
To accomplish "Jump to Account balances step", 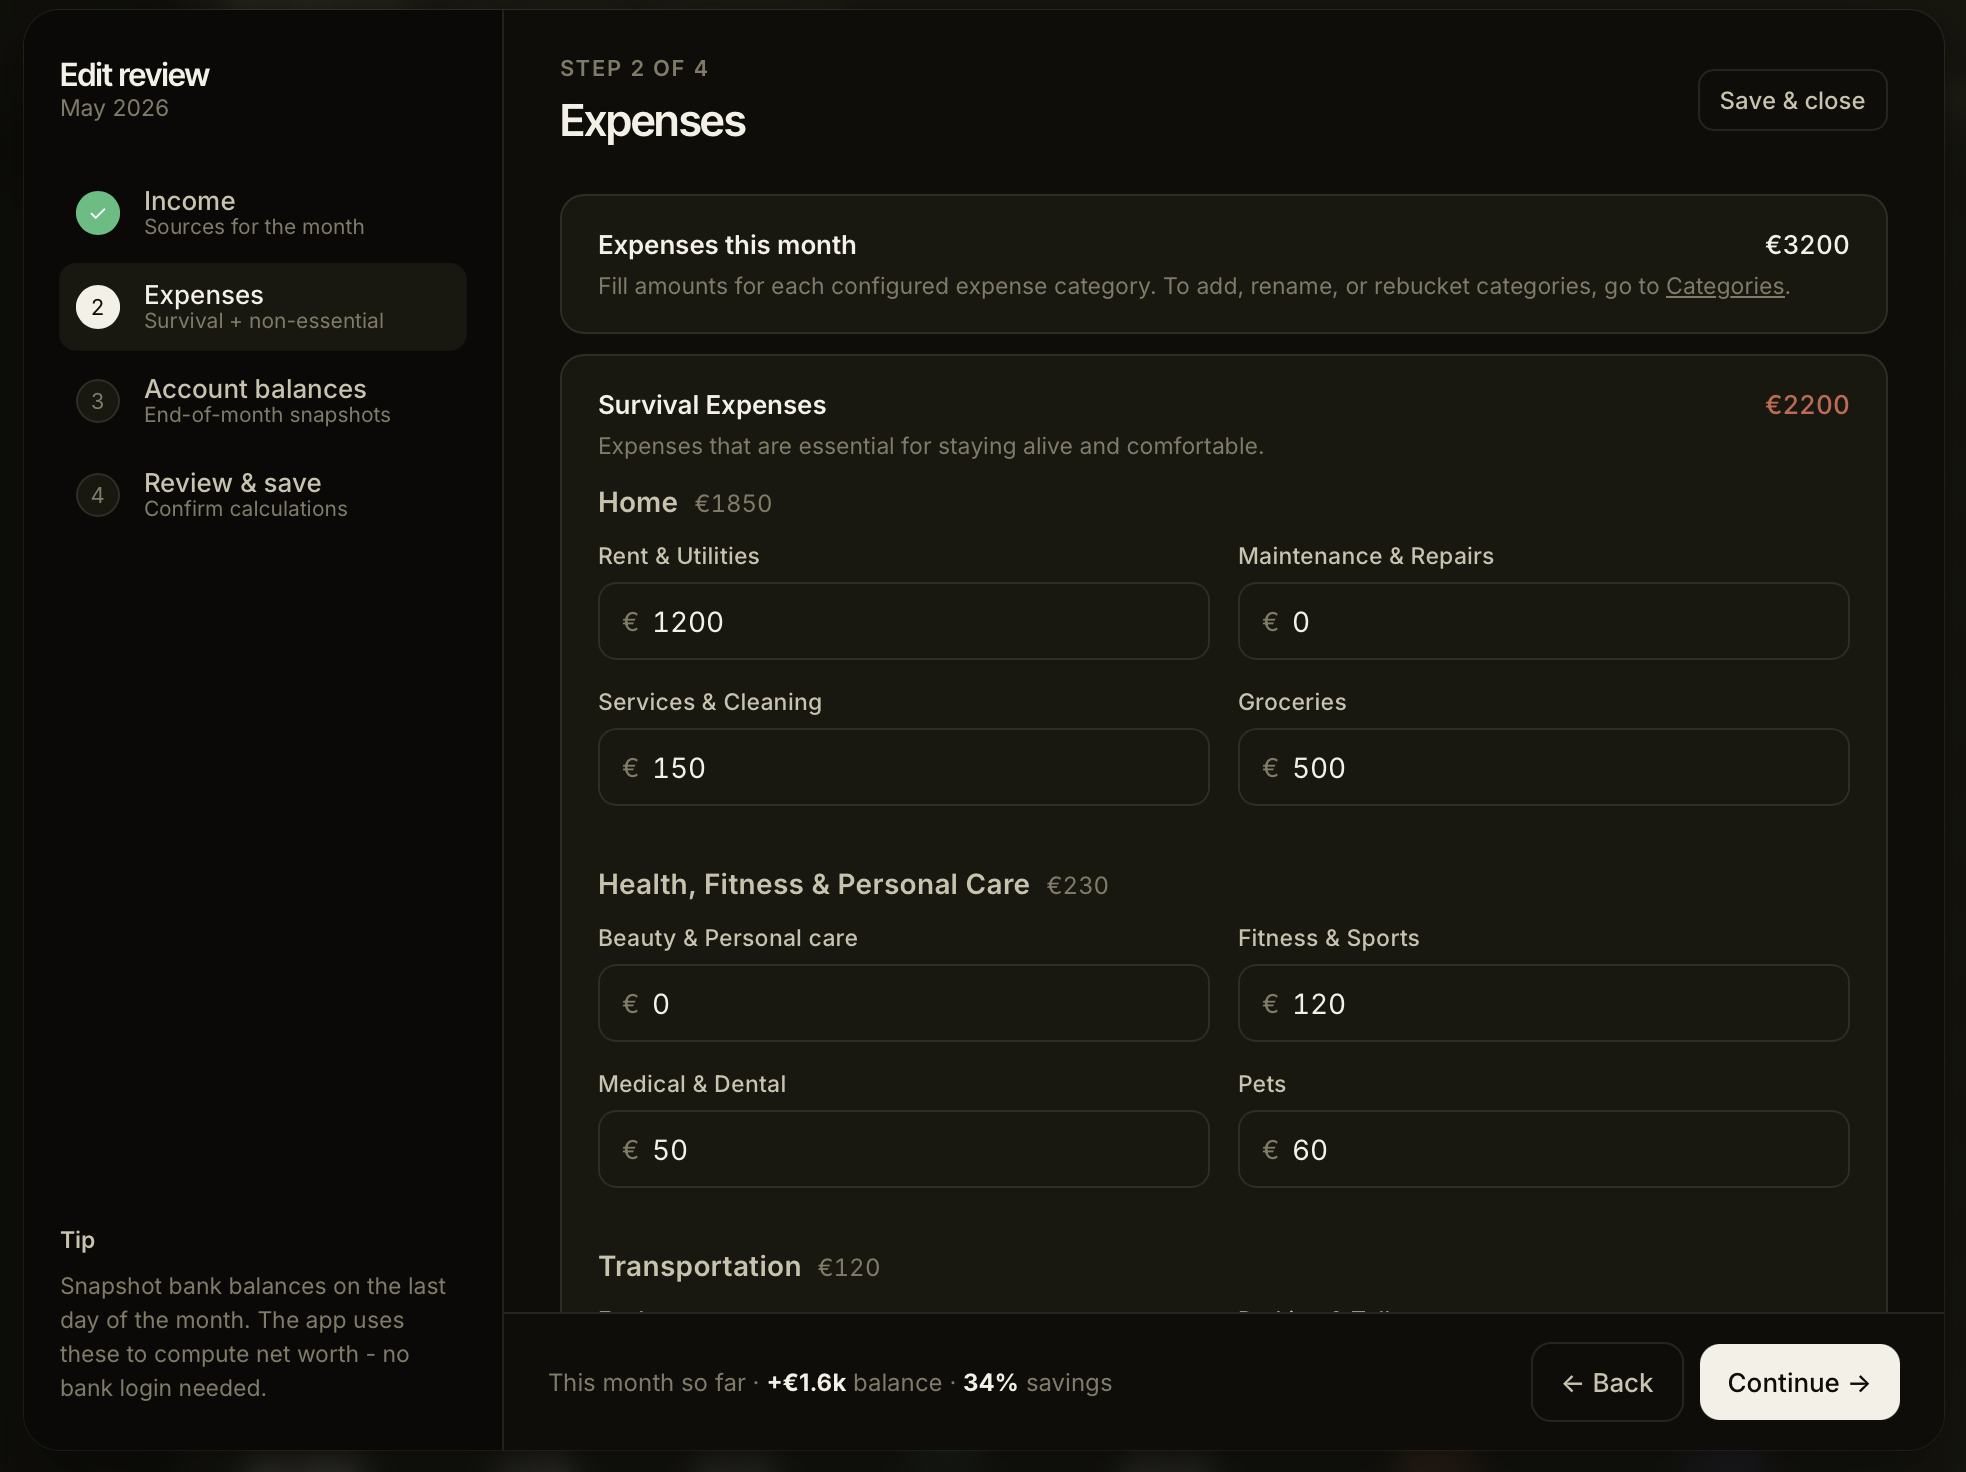I will tap(263, 401).
